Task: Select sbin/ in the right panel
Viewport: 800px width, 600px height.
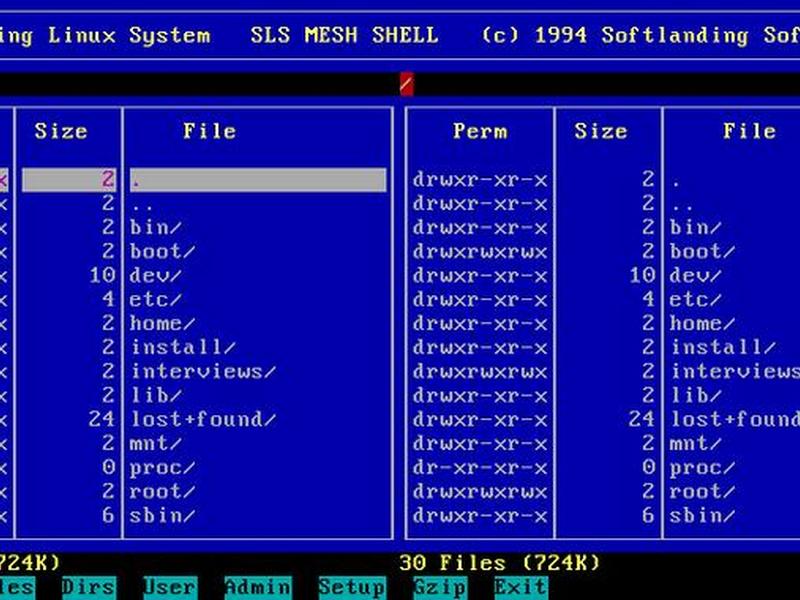Action: coord(702,515)
